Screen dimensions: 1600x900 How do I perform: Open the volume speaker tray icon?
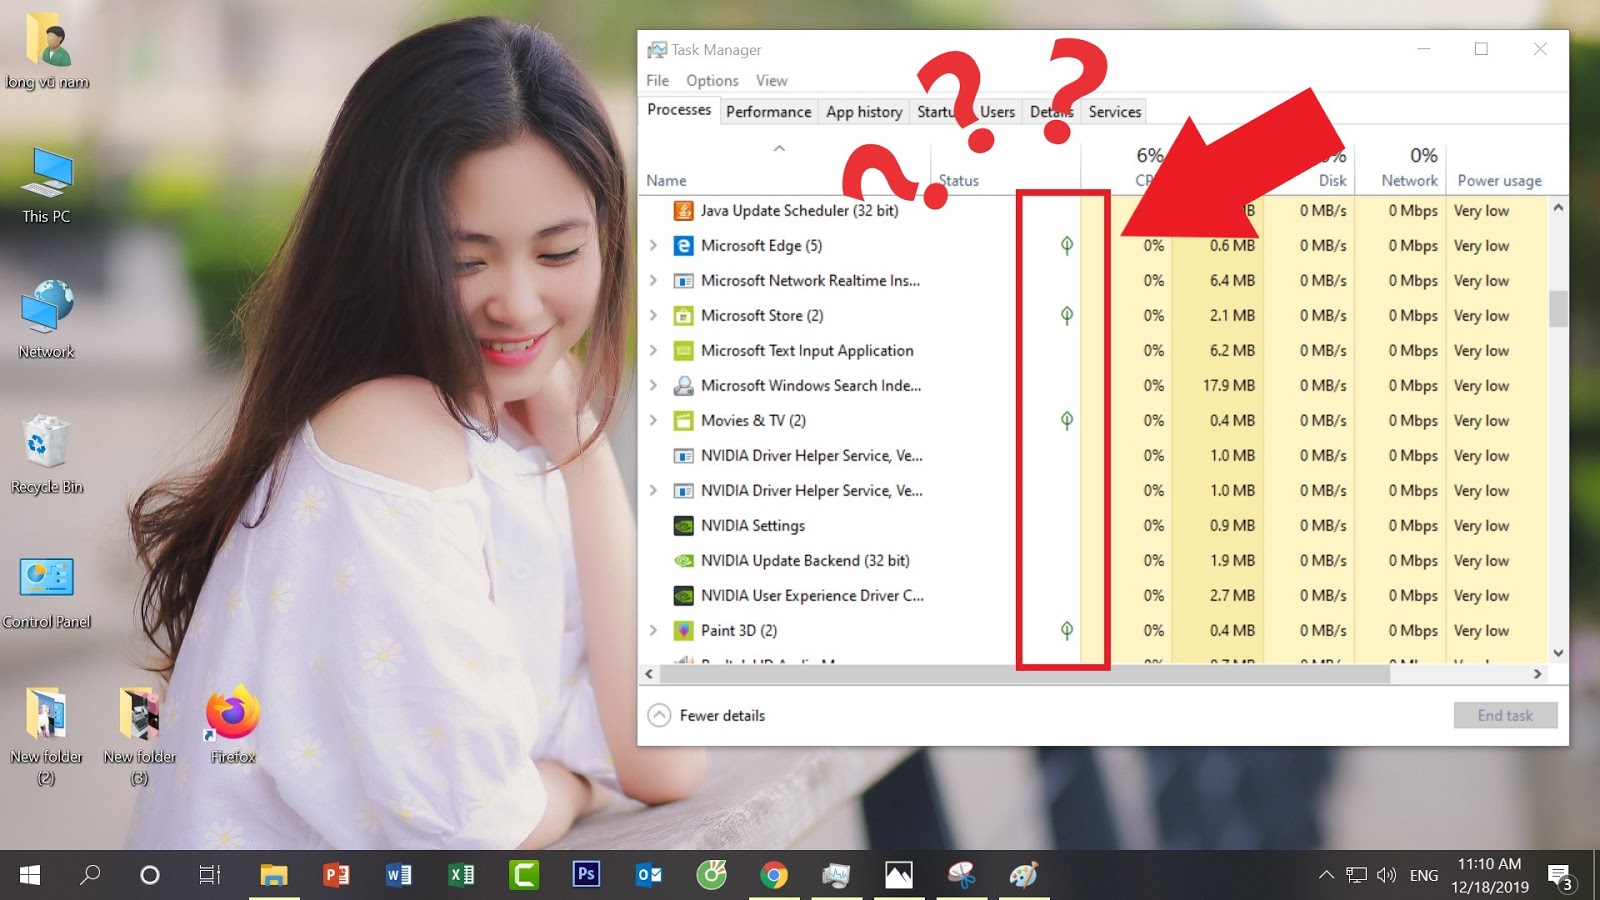coord(1386,875)
